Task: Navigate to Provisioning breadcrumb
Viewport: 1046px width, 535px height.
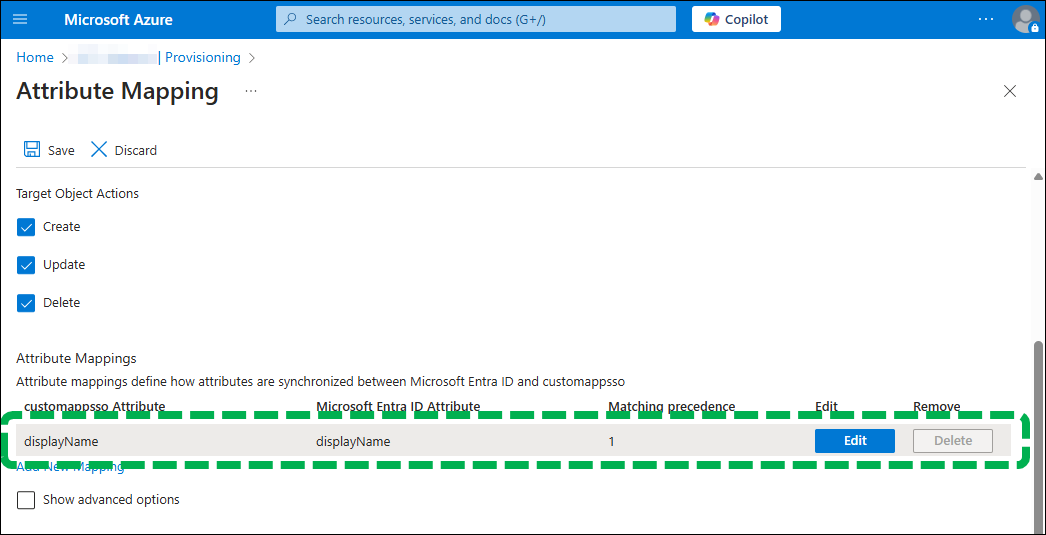Action: [x=202, y=58]
